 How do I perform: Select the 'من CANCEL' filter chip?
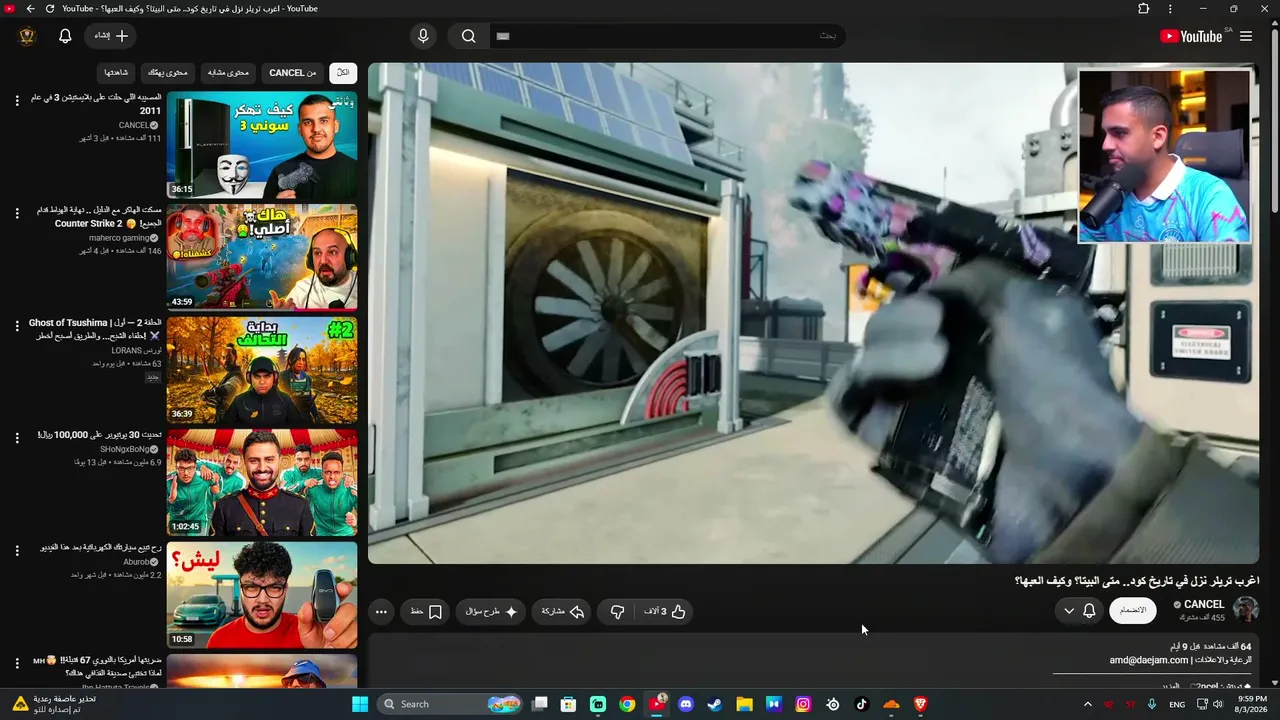[292, 73]
